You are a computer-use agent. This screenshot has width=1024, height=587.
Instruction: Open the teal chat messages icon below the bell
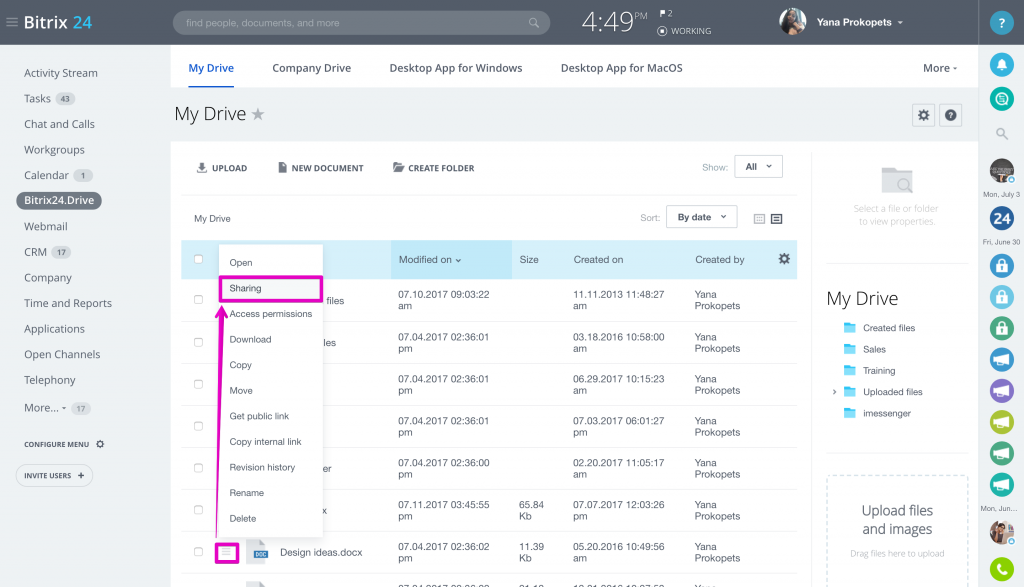[1001, 99]
